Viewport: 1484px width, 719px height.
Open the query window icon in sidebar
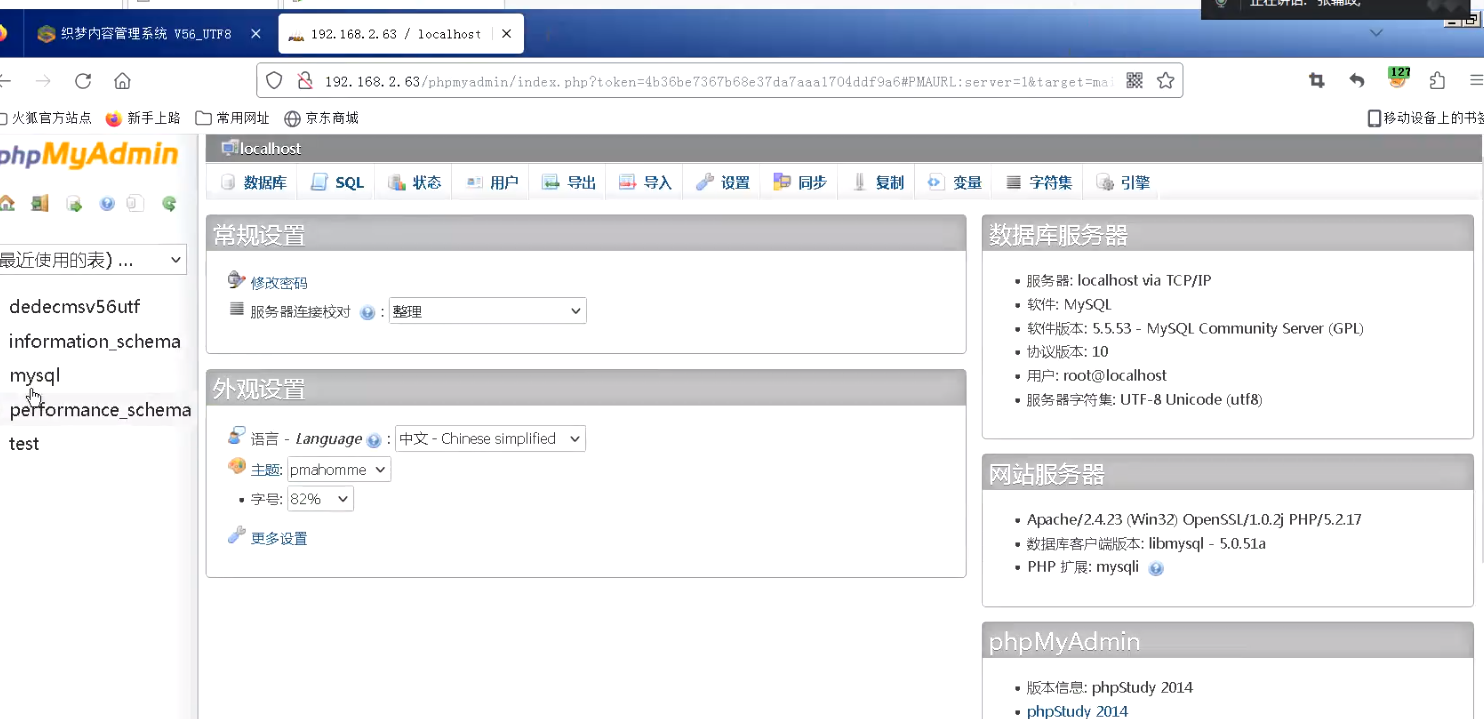(x=74, y=204)
